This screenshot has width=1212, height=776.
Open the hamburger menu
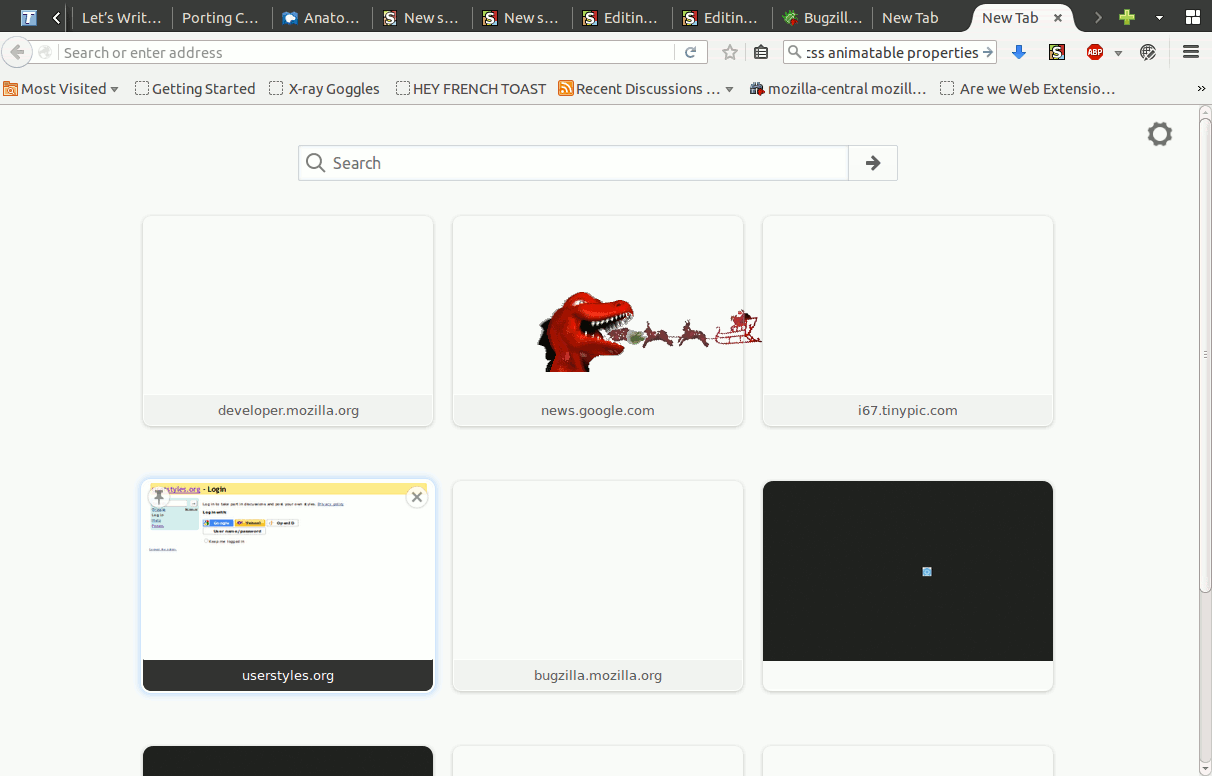tap(1190, 53)
